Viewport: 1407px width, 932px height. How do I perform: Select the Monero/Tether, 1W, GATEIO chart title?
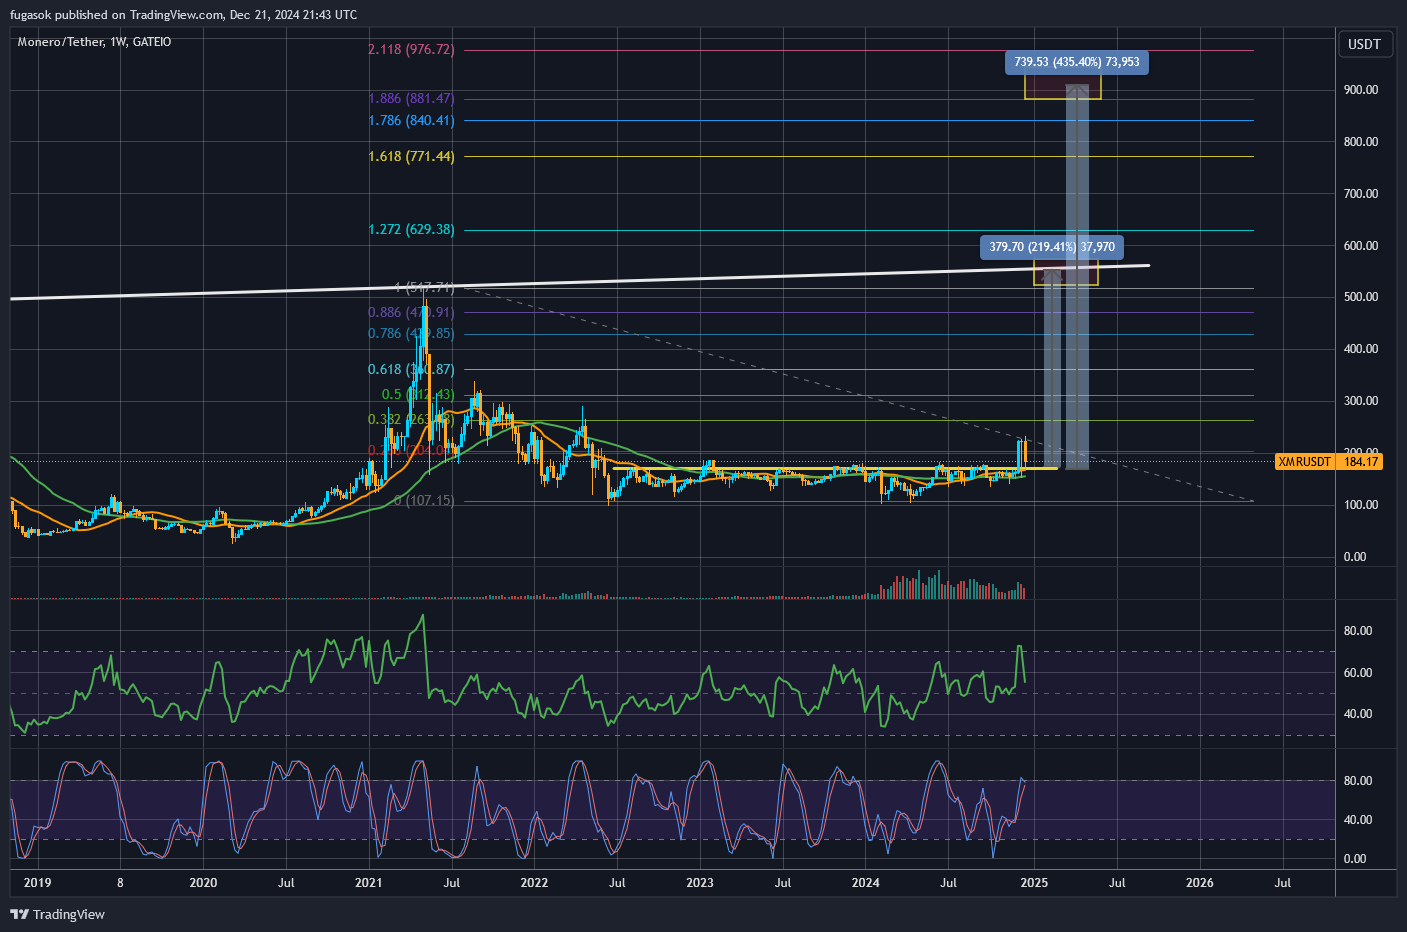coord(94,42)
